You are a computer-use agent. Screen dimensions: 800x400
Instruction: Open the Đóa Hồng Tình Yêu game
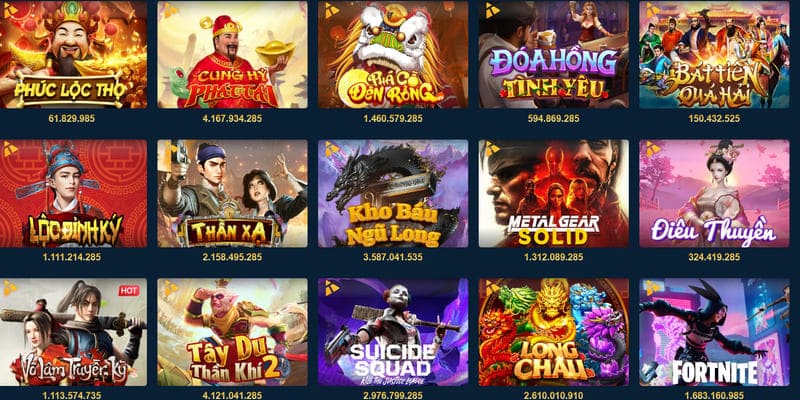click(554, 54)
